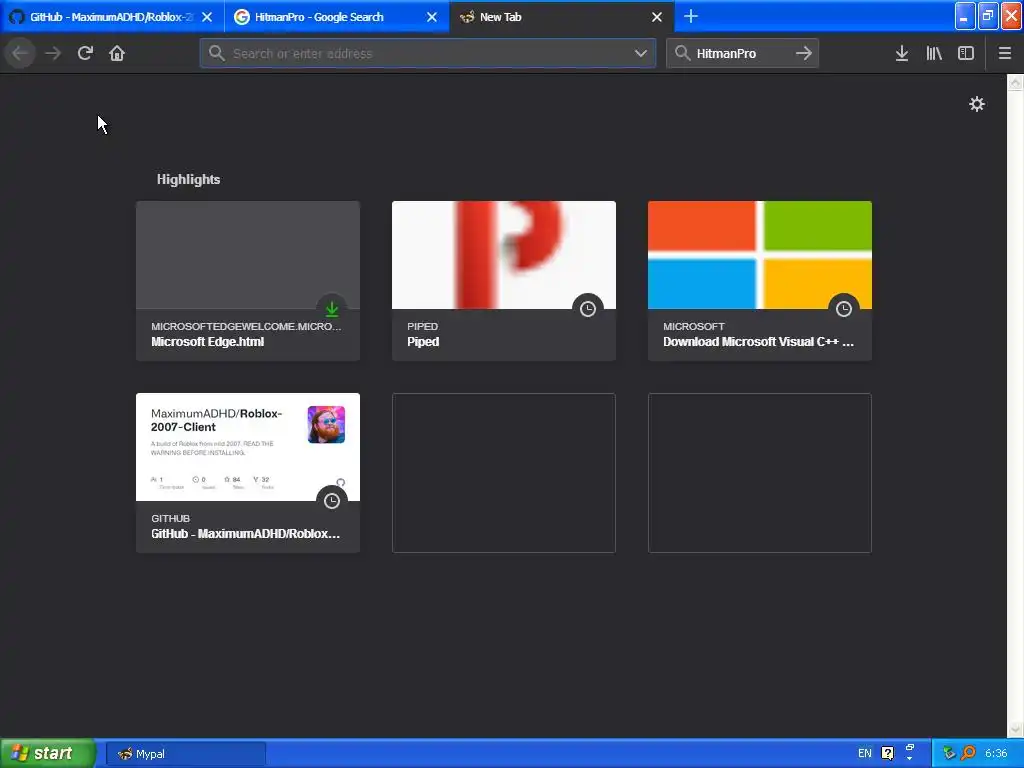Expand the address bar history dropdown
The height and width of the screenshot is (768, 1024).
click(x=641, y=54)
